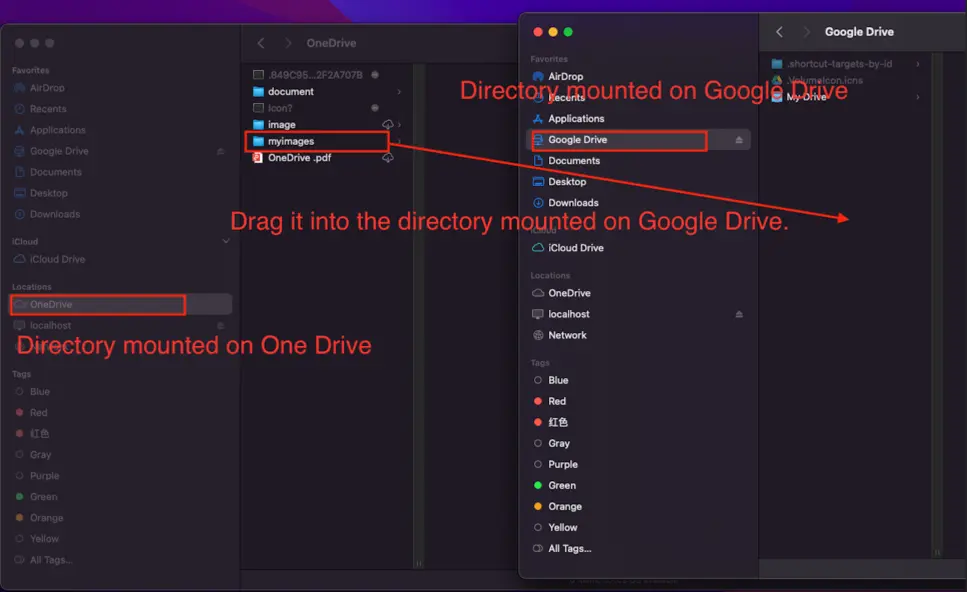Go back in Google Drive window
The width and height of the screenshot is (967, 592).
coord(780,32)
